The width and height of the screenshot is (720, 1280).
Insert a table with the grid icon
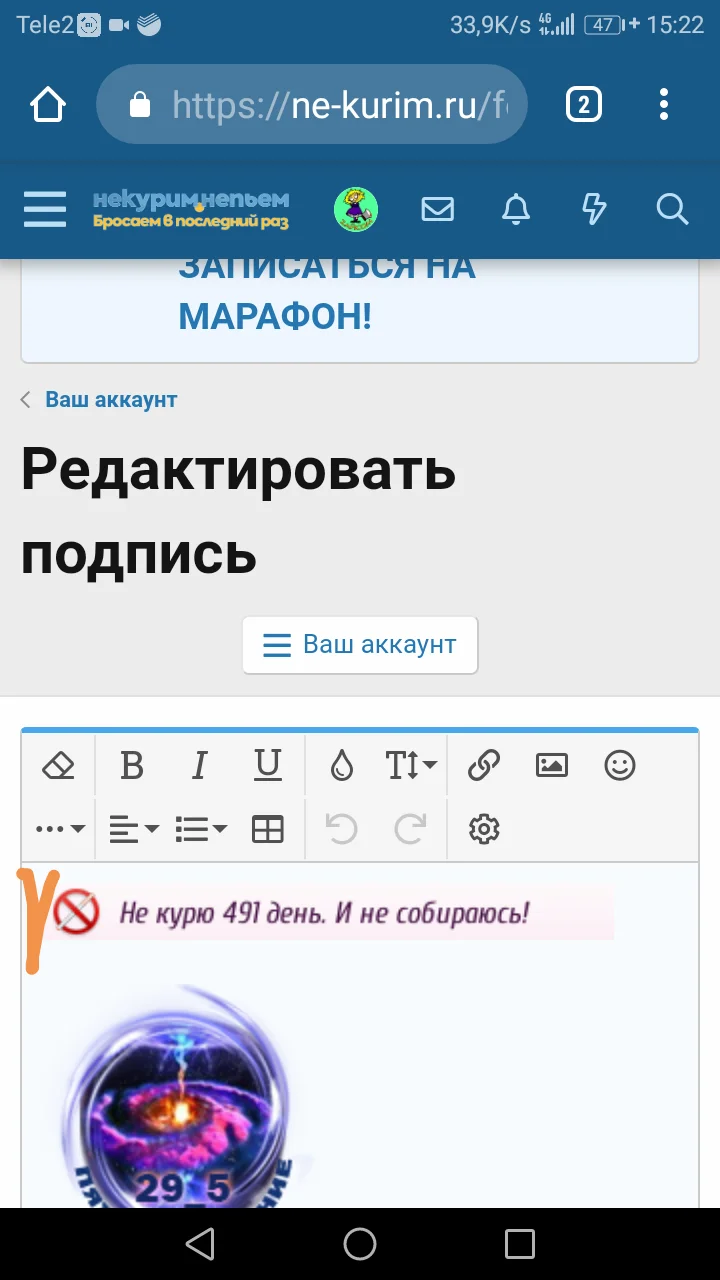tap(268, 829)
